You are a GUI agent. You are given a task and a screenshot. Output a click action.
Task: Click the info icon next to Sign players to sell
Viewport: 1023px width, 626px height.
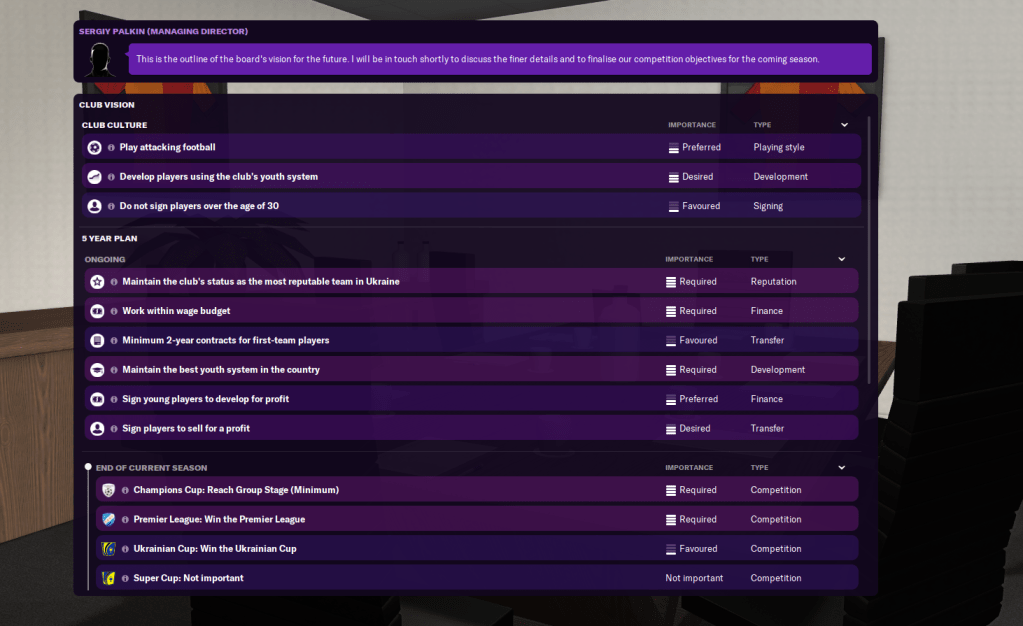114,428
